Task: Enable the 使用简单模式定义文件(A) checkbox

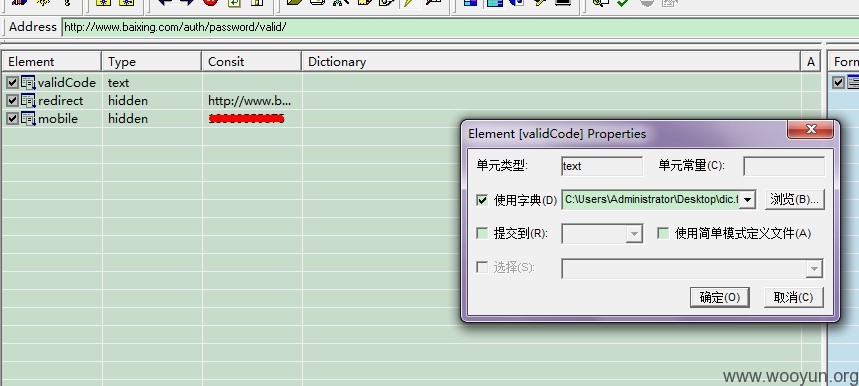Action: pos(663,234)
